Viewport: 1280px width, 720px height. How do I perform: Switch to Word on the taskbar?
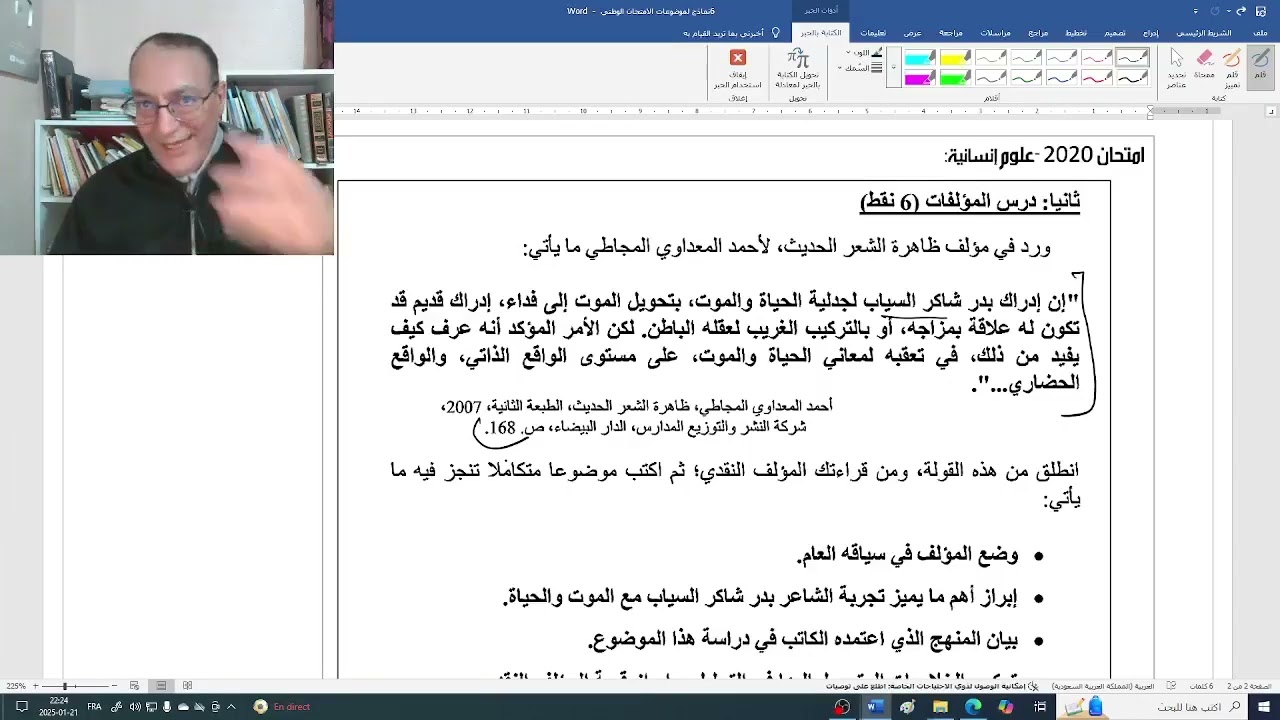pyautogui.click(x=875, y=707)
